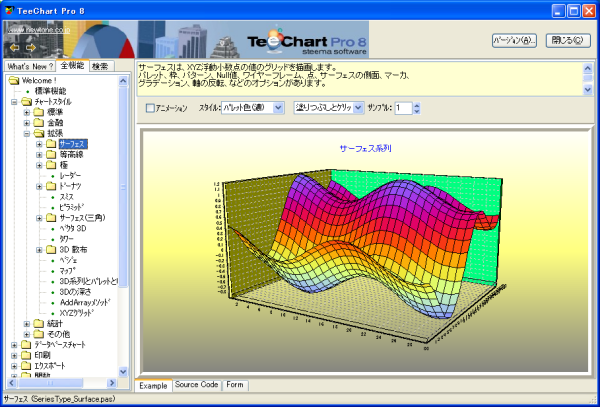Viewport: 600px width, 407px height.
Task: Click the サンプル number input field
Action: click(x=403, y=108)
